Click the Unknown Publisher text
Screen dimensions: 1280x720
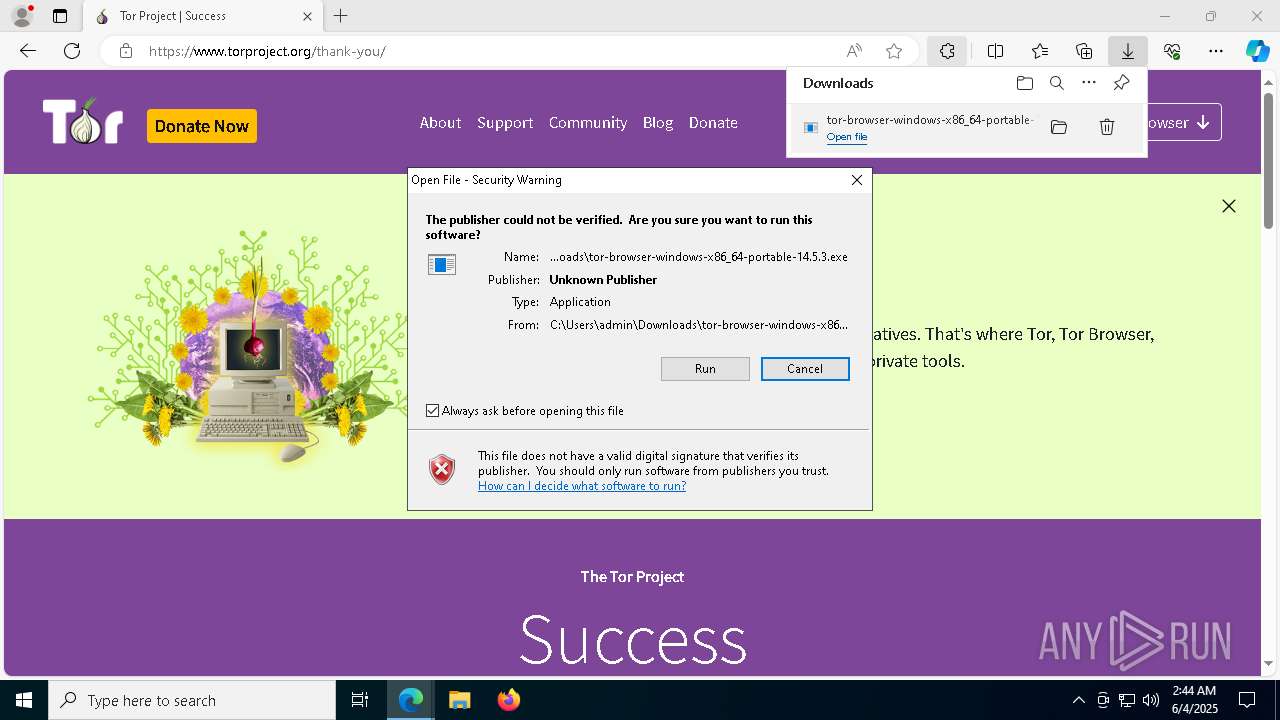click(603, 280)
